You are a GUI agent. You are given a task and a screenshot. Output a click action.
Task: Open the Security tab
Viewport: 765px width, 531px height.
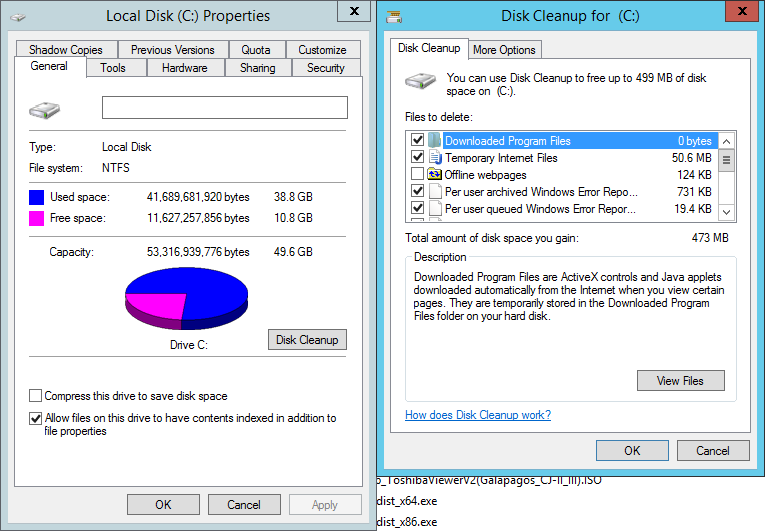coord(326,68)
